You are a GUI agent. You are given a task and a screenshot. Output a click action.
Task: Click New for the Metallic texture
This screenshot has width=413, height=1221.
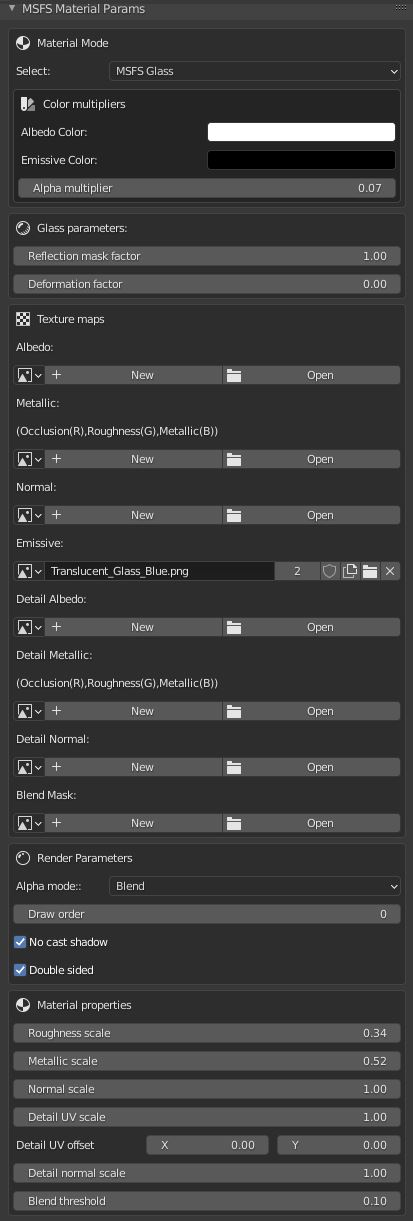(x=133, y=459)
